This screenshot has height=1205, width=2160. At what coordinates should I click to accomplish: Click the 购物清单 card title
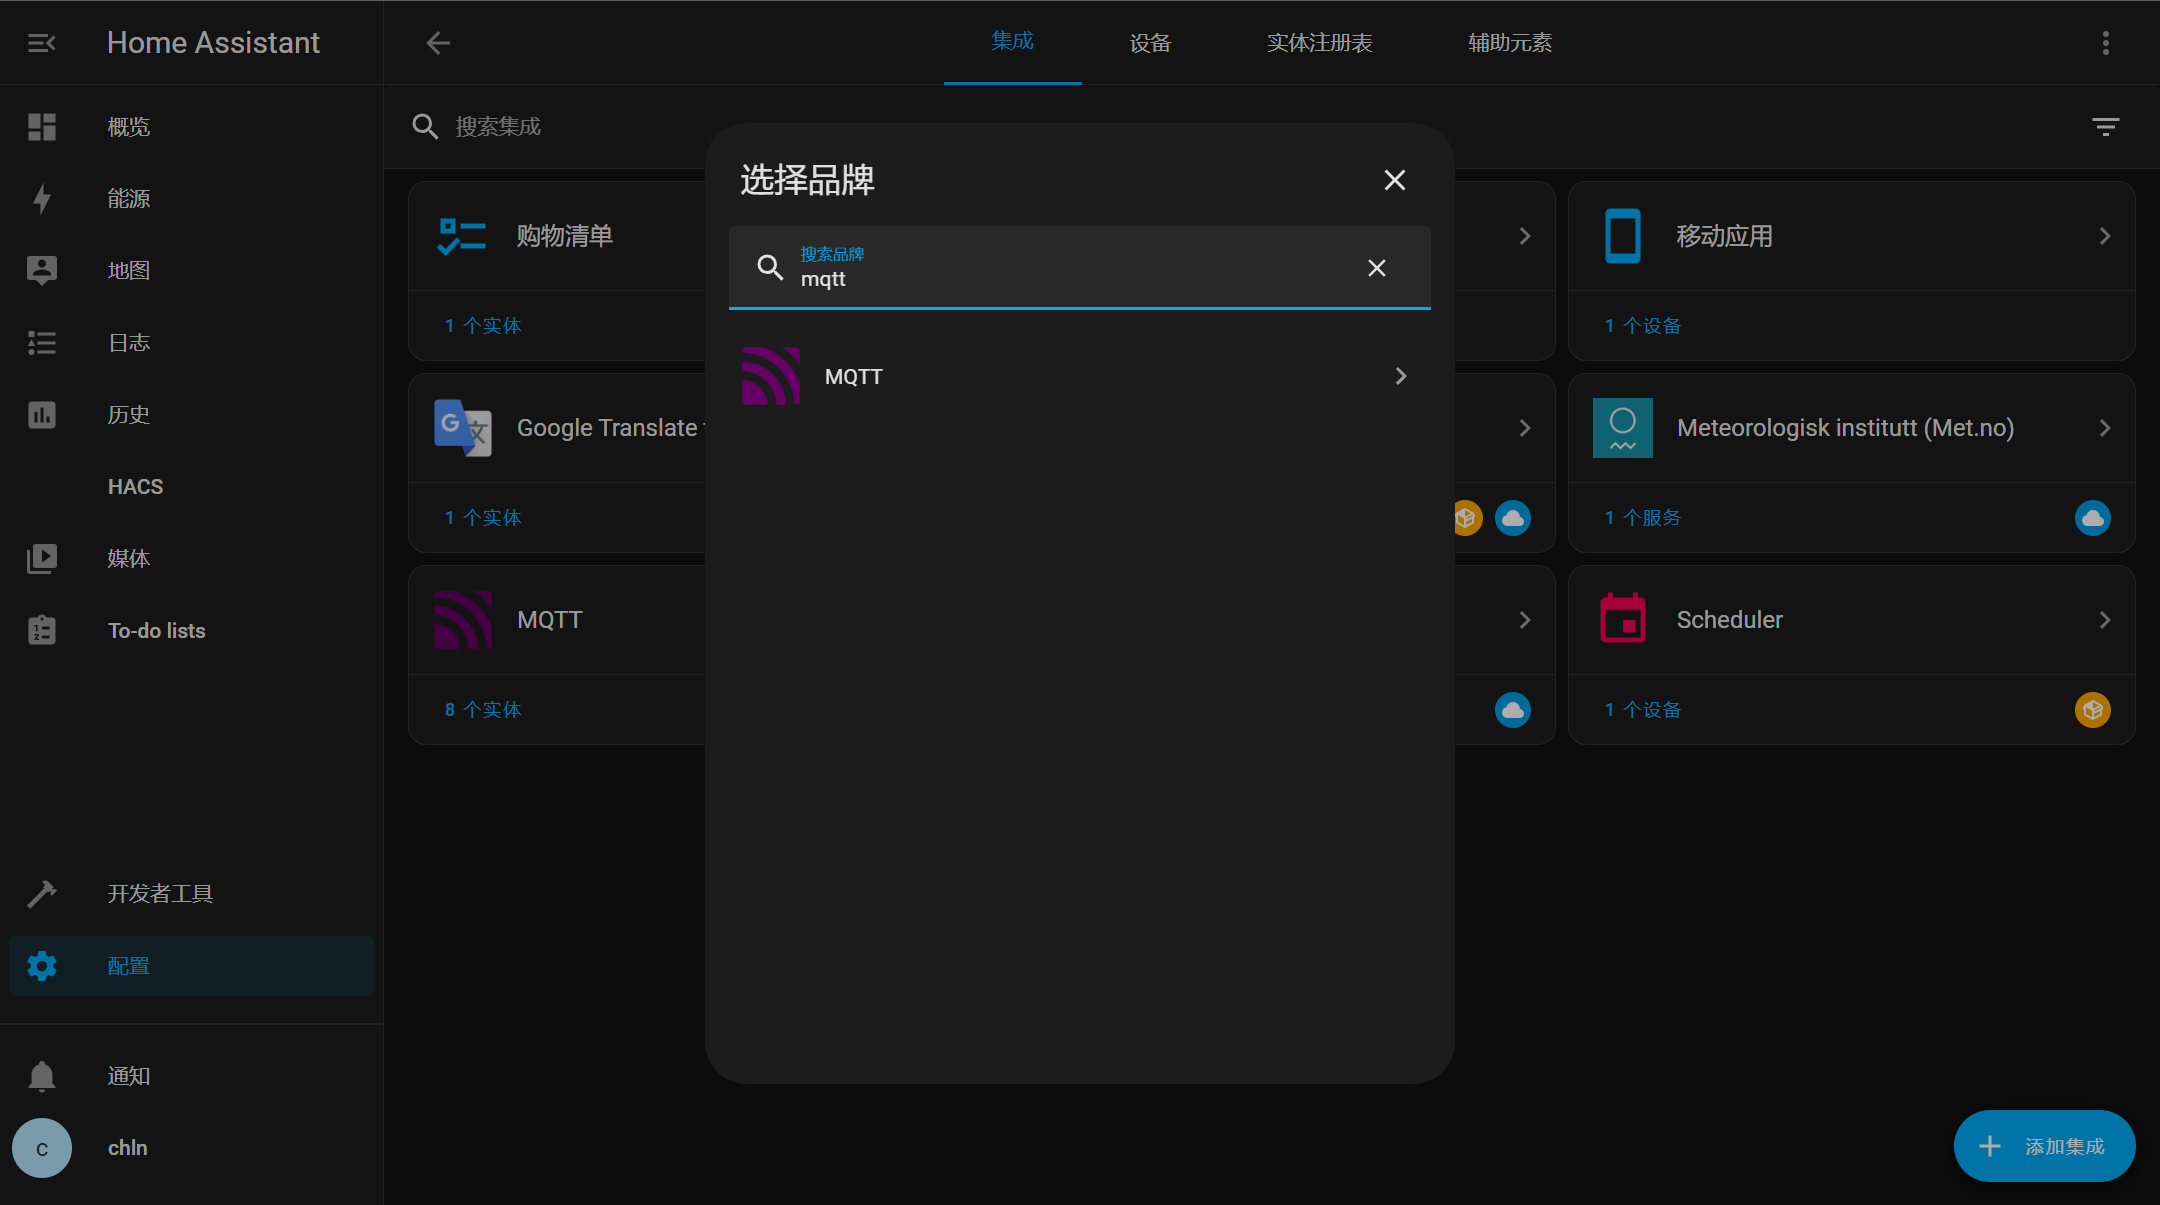pos(565,236)
